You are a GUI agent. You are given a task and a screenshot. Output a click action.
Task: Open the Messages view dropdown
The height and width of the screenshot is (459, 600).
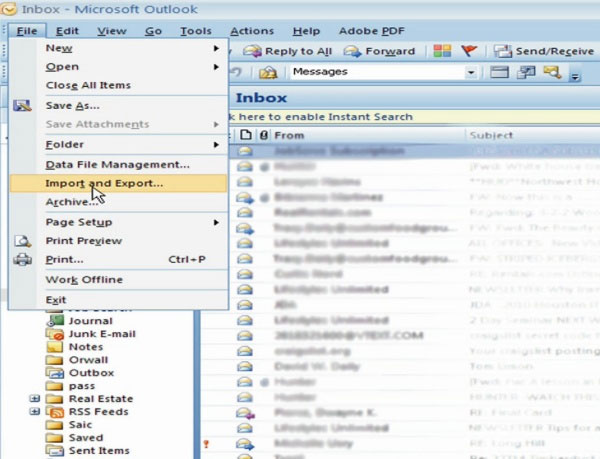(471, 72)
